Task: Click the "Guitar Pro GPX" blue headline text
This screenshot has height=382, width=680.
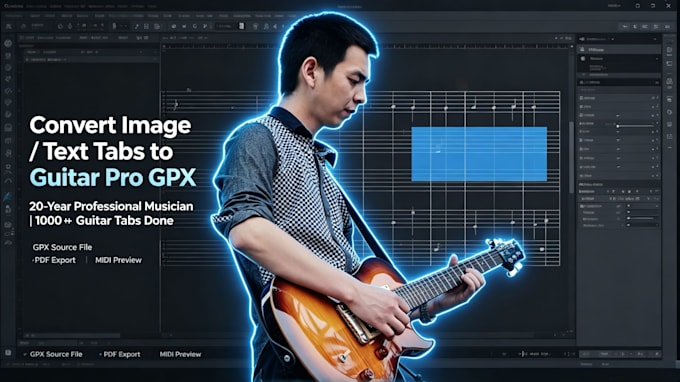Action: click(113, 178)
